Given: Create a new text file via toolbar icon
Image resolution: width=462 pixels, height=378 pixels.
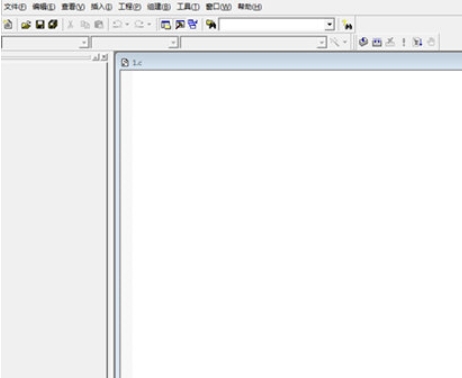Looking at the screenshot, I should (x=8, y=24).
